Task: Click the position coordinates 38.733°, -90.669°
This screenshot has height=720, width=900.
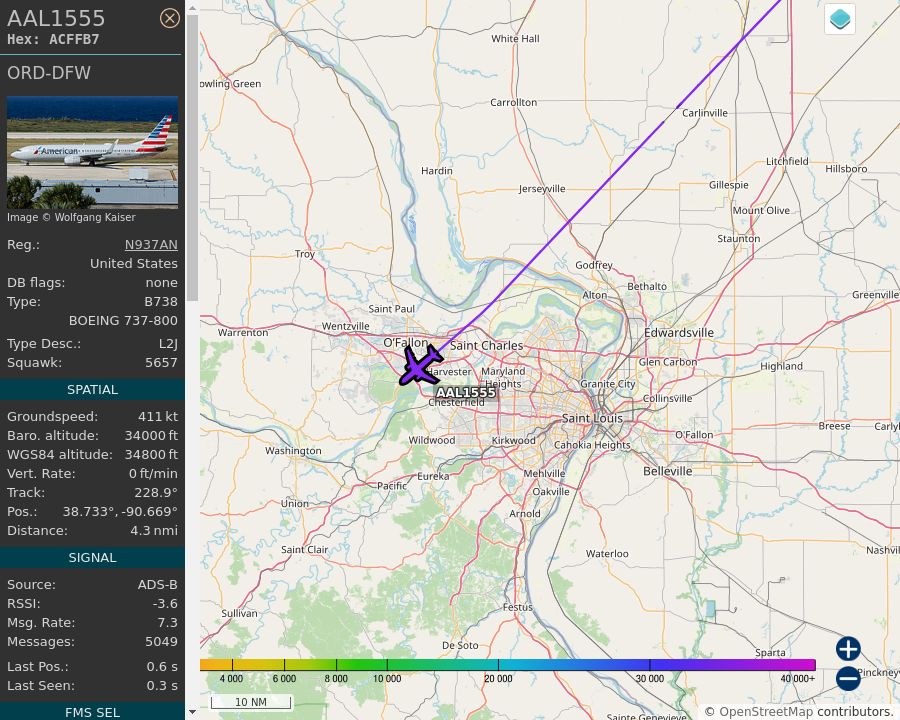Action: pyautogui.click(x=120, y=512)
